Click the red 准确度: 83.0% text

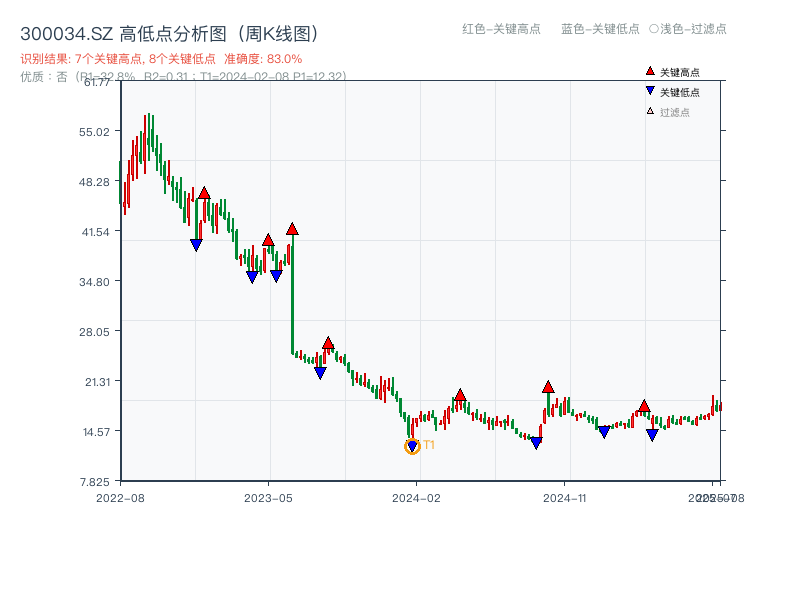263,59
